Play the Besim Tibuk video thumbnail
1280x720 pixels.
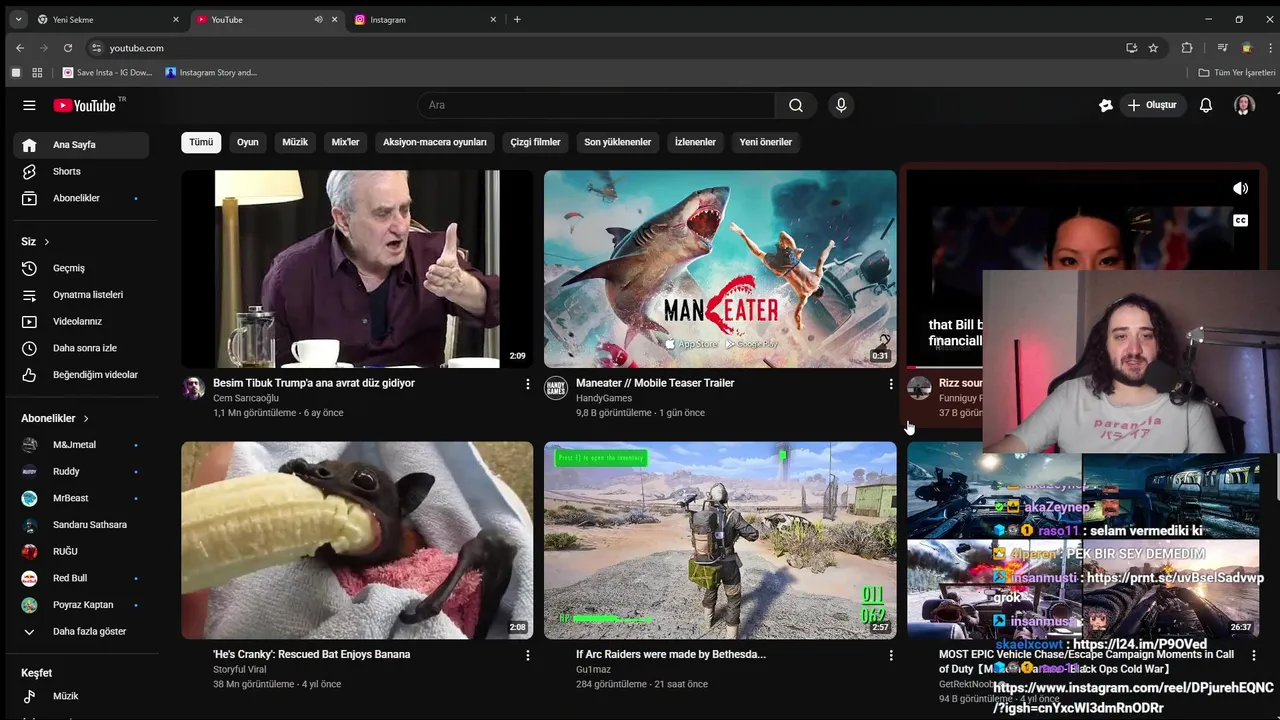[x=357, y=269]
